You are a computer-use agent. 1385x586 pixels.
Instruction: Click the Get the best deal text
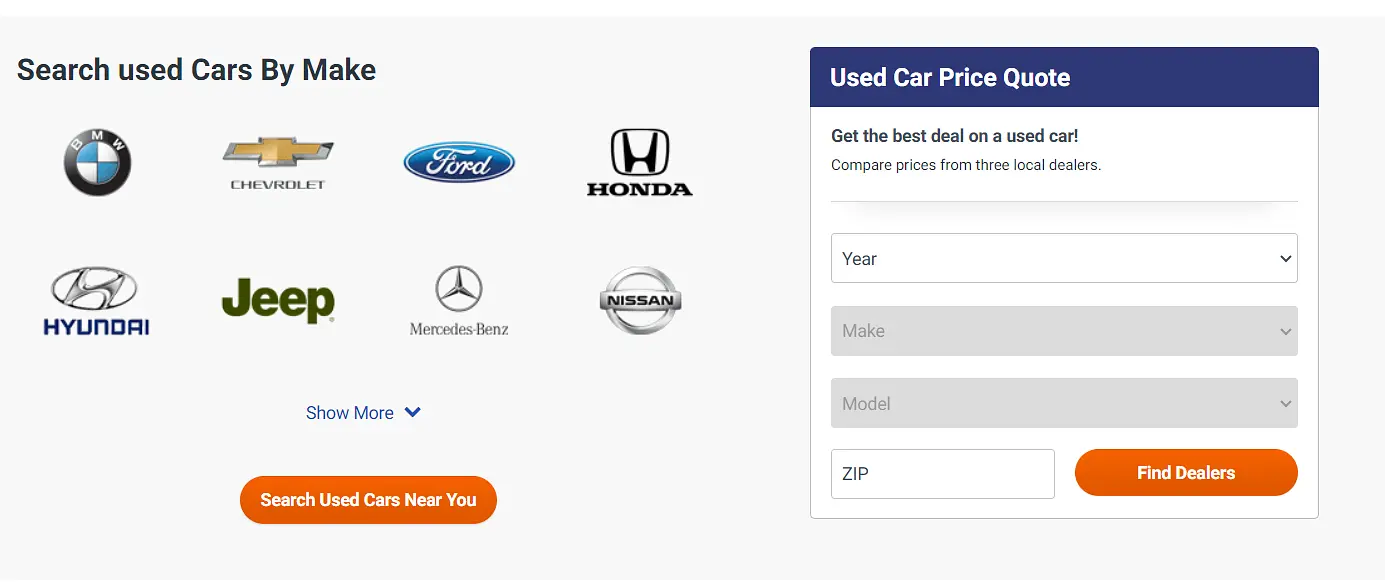[955, 136]
